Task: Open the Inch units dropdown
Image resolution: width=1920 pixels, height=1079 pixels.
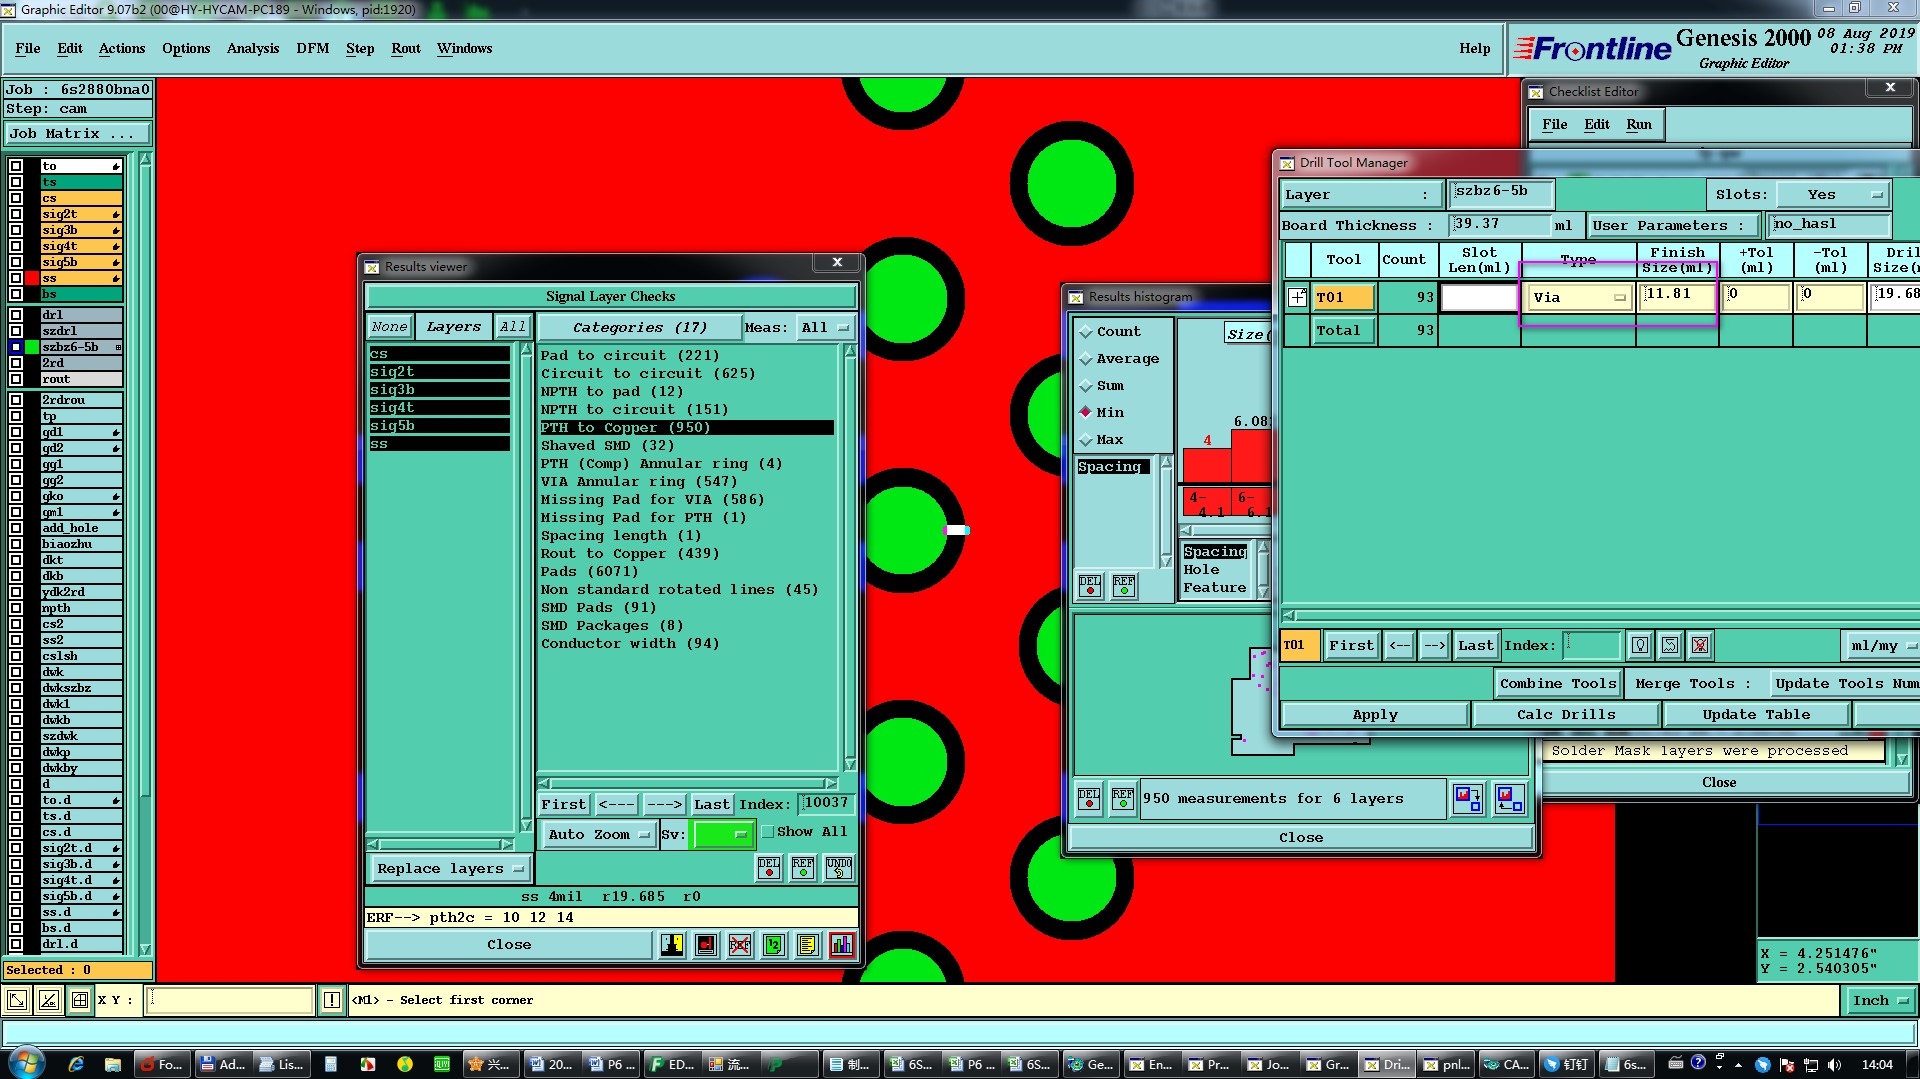Action: click(1878, 1000)
